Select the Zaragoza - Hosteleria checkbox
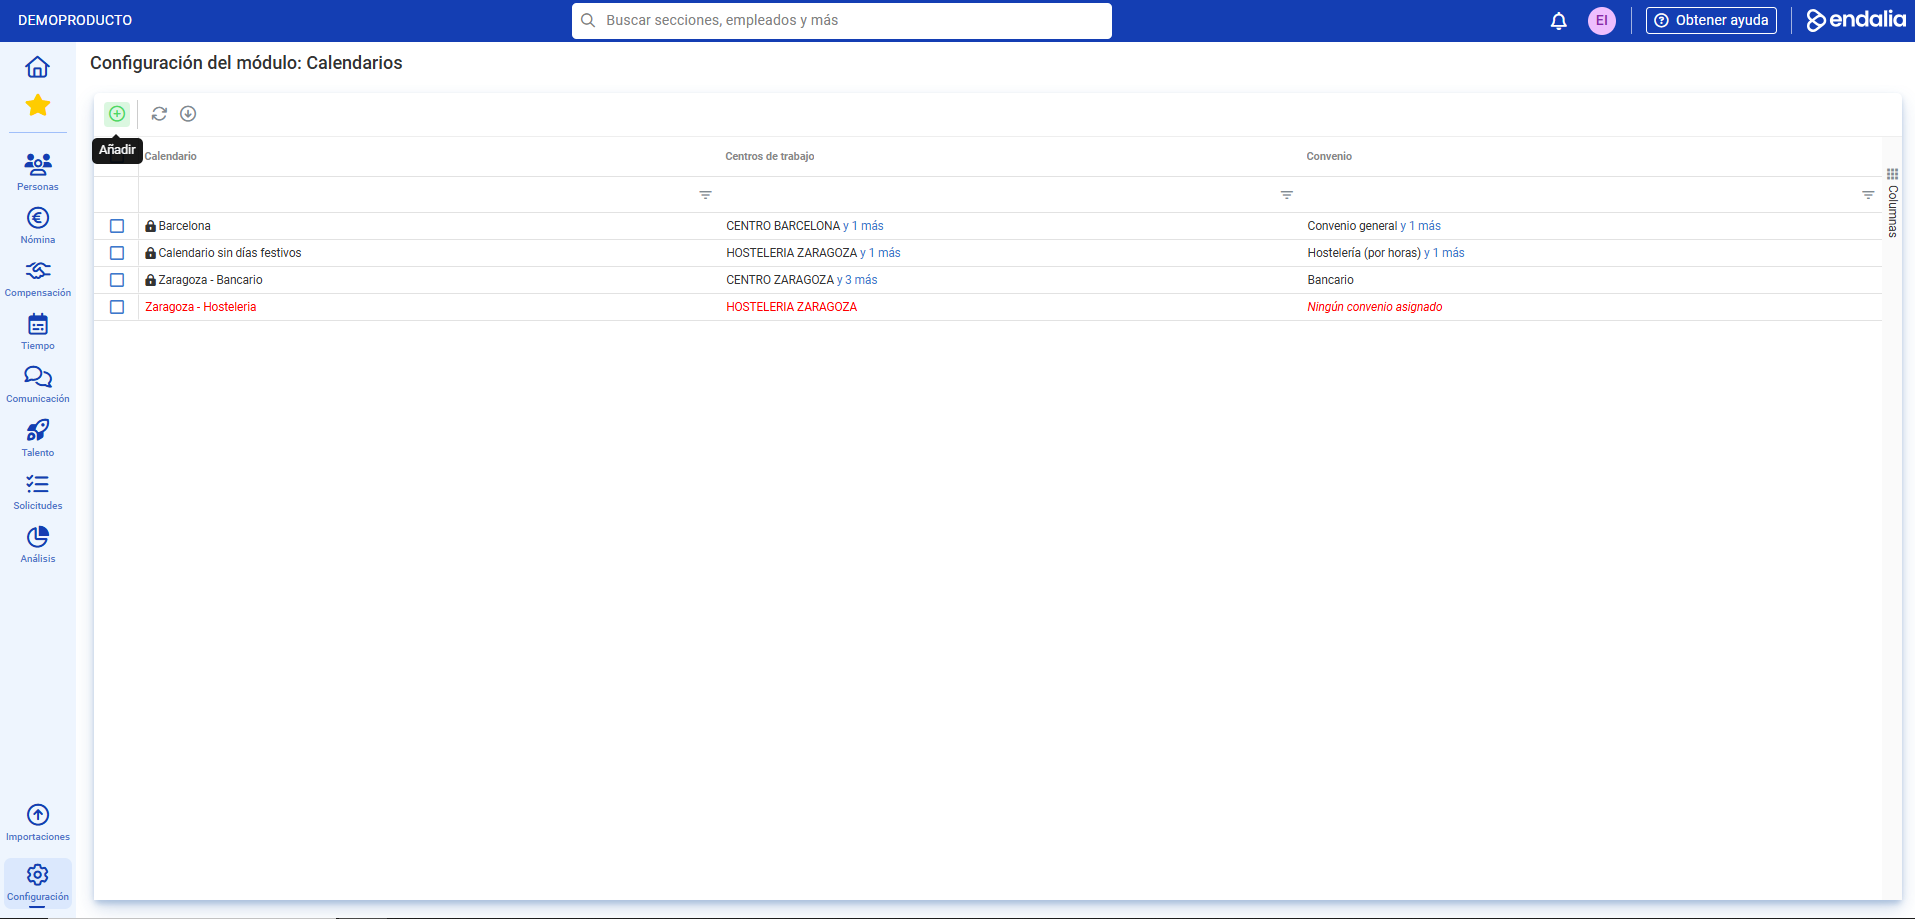Image resolution: width=1915 pixels, height=919 pixels. pos(117,307)
